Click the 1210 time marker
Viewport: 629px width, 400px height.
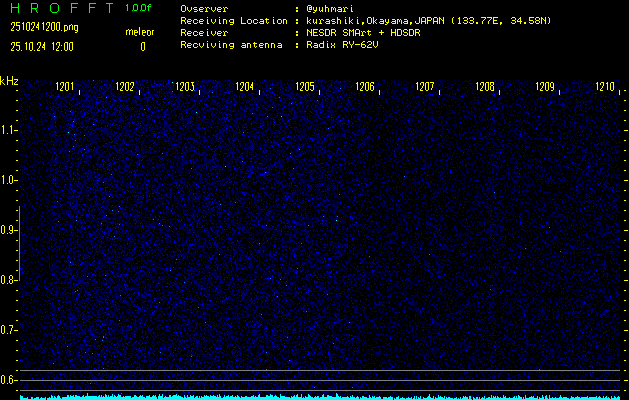pyautogui.click(x=605, y=88)
